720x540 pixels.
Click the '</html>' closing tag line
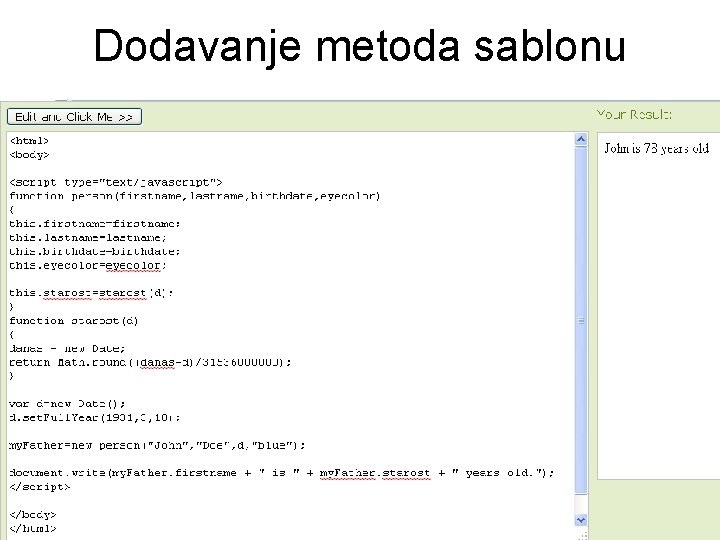pyautogui.click(x=33, y=529)
